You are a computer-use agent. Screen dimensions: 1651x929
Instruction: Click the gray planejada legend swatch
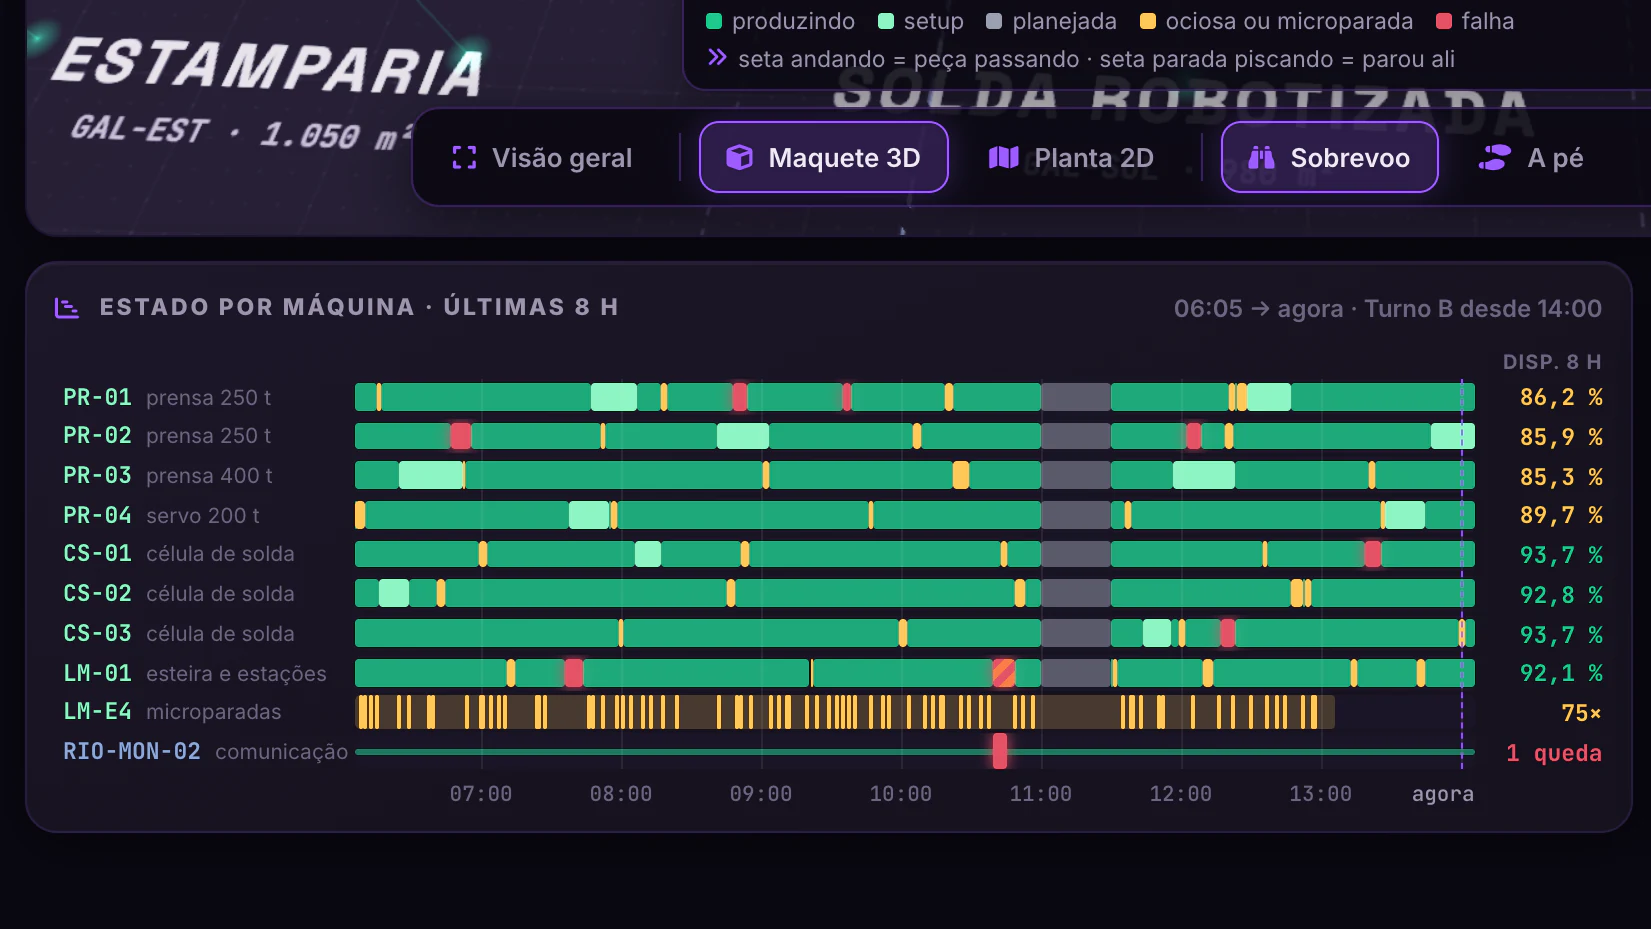pyautogui.click(x=994, y=21)
